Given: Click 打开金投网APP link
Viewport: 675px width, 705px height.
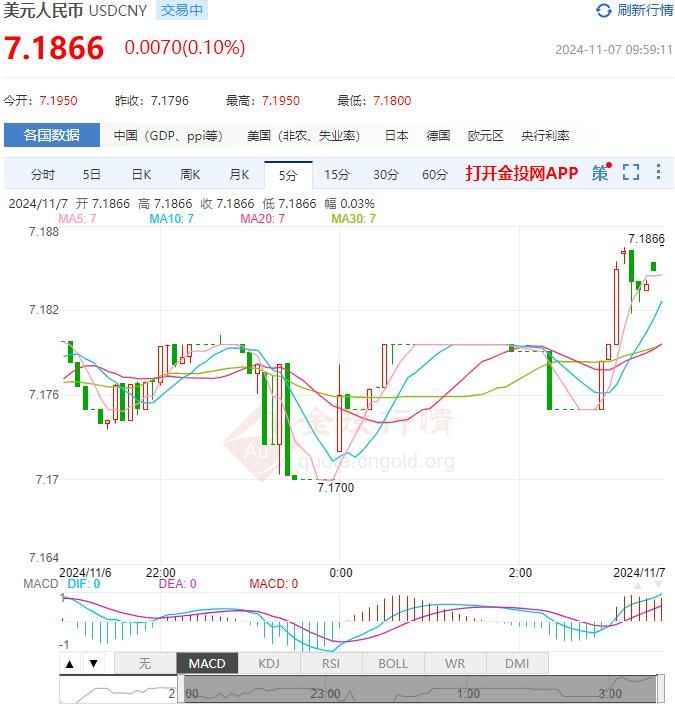Looking at the screenshot, I should [x=522, y=173].
